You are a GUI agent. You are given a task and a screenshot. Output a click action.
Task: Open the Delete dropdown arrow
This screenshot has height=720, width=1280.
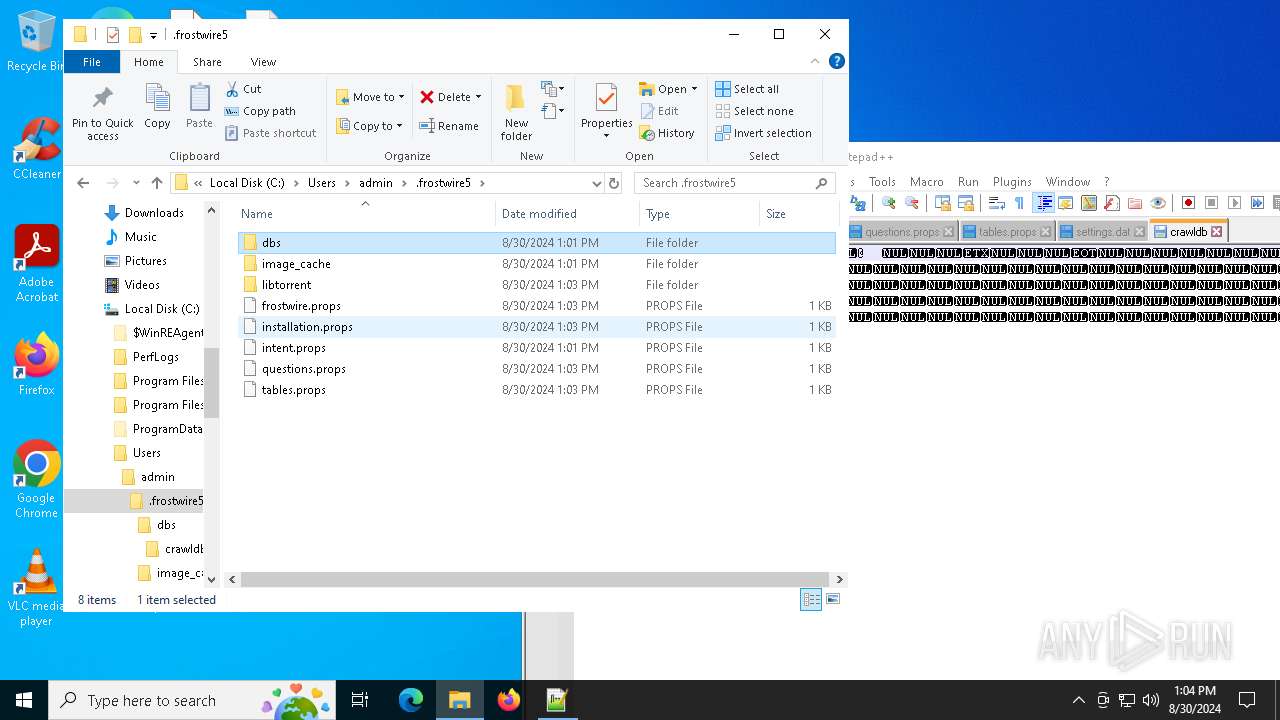tap(478, 97)
